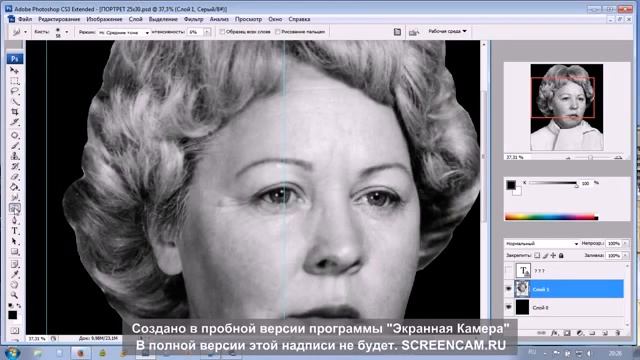The width and height of the screenshot is (640, 360).
Task: Open the Рабочая среда workspace dropdown
Action: click(447, 31)
